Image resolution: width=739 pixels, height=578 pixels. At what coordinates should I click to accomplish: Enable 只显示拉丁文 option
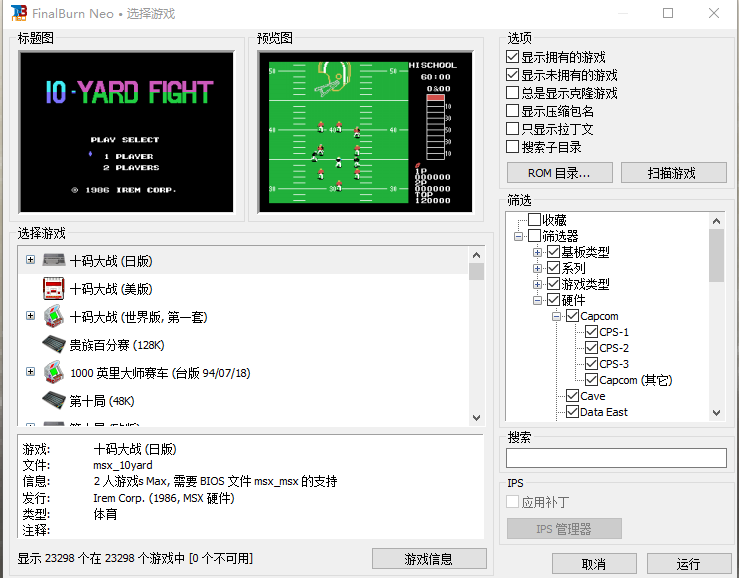click(x=512, y=129)
